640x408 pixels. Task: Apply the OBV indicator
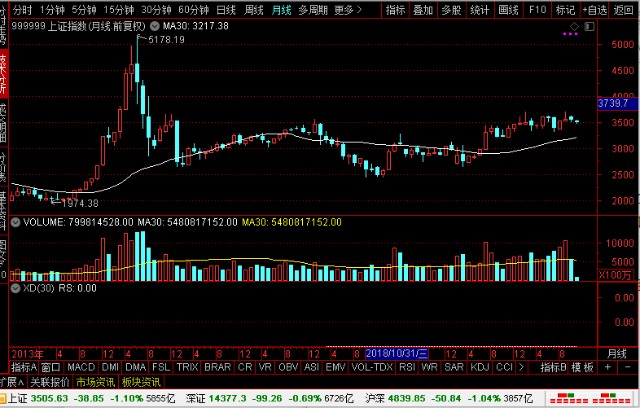(x=288, y=368)
